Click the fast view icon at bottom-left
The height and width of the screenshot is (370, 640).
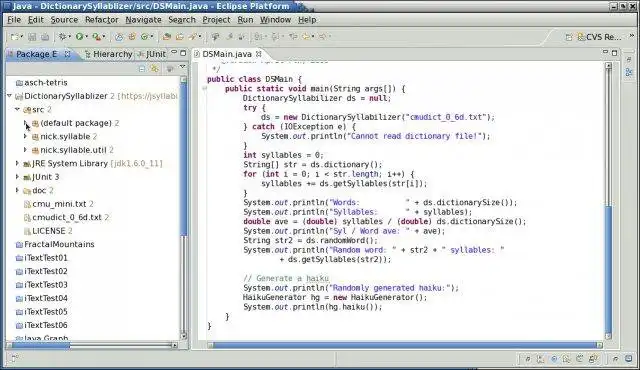pos(14,359)
